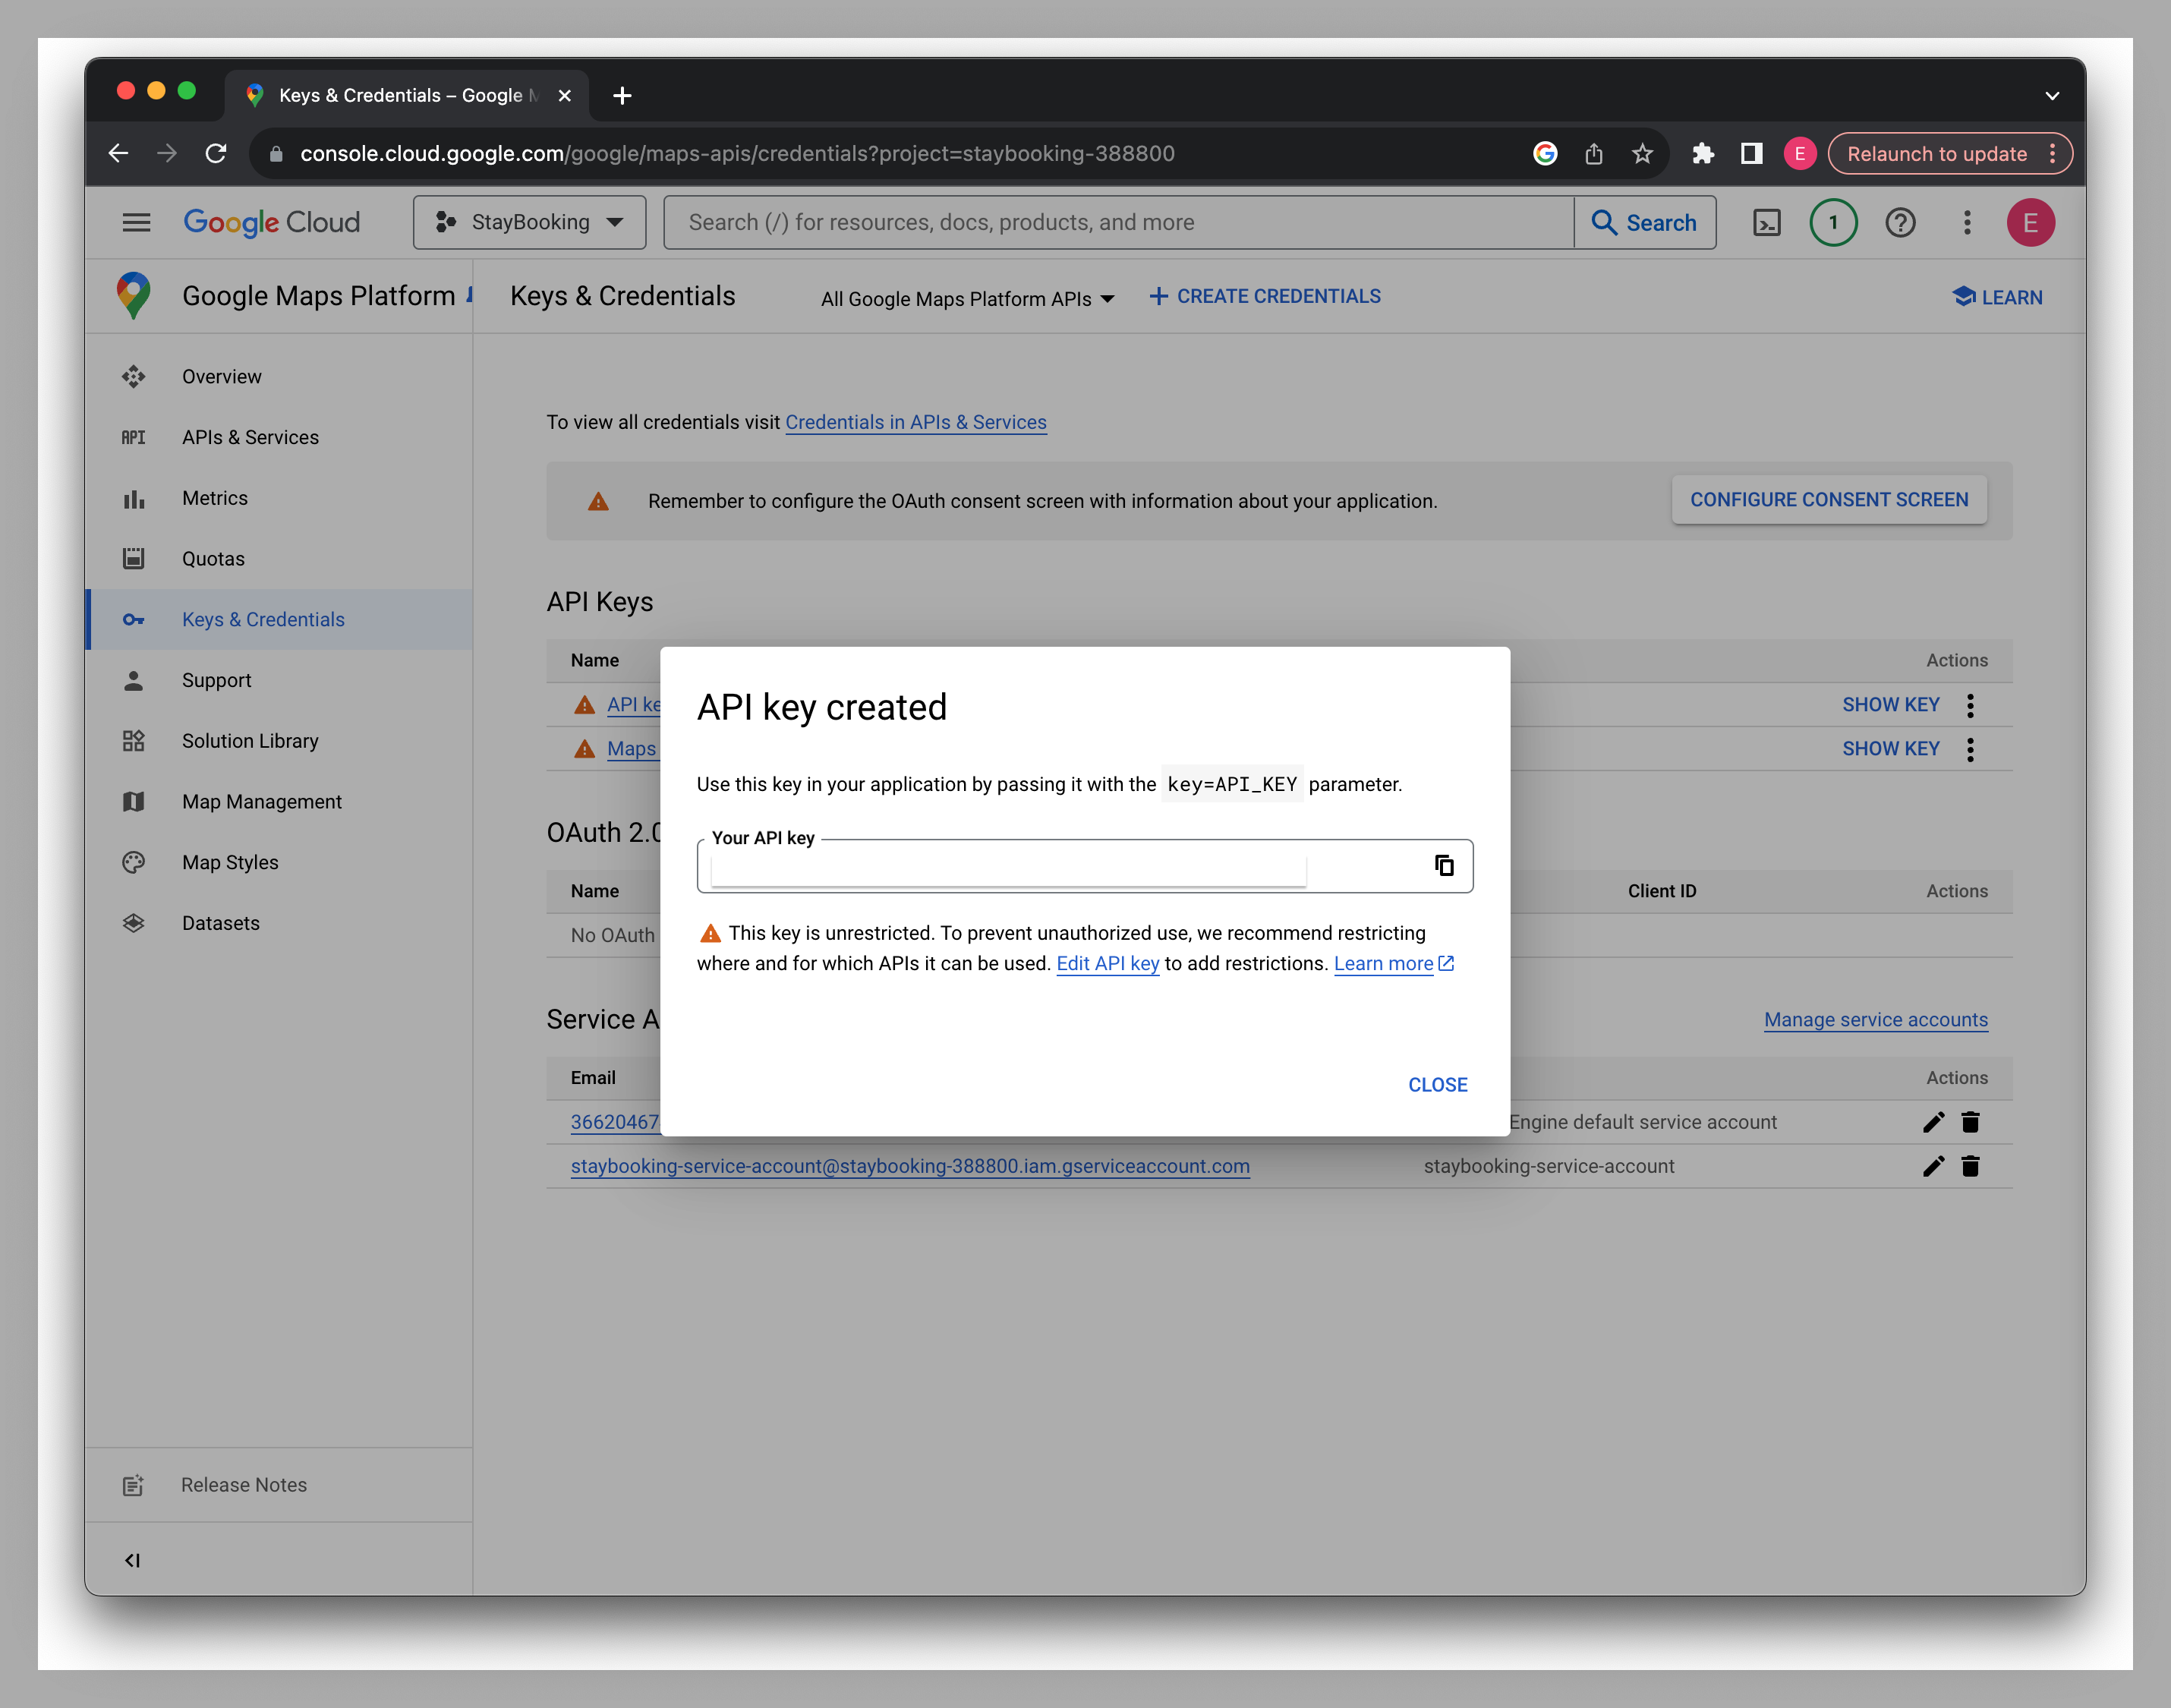Click CONFIGURE CONSENT SCREEN button

[1829, 499]
